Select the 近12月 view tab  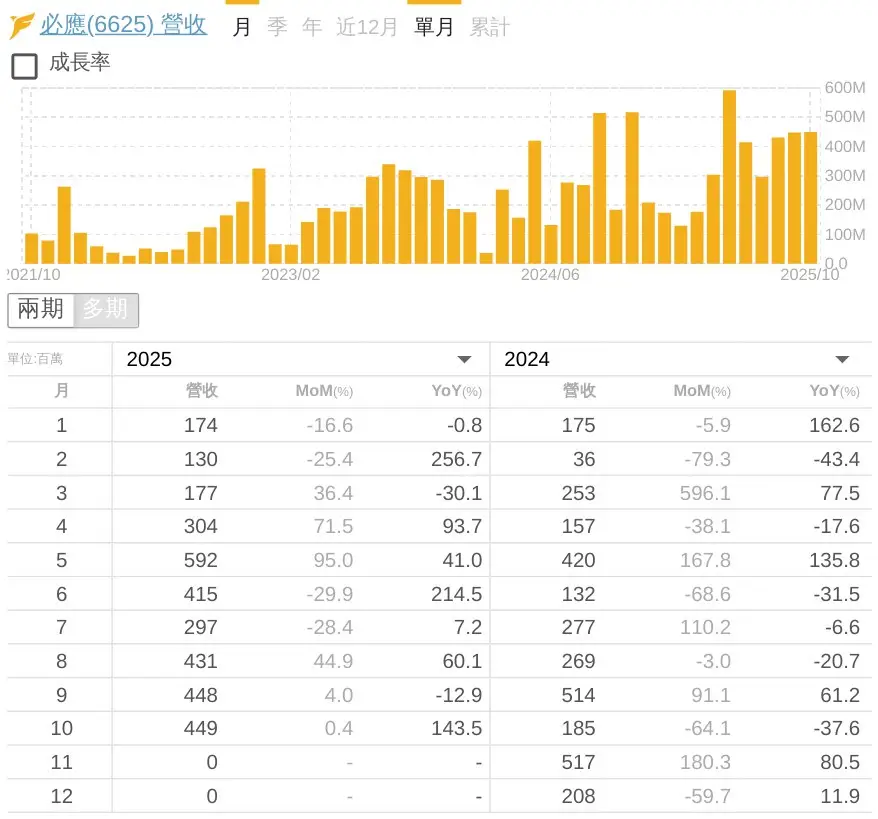(x=367, y=27)
